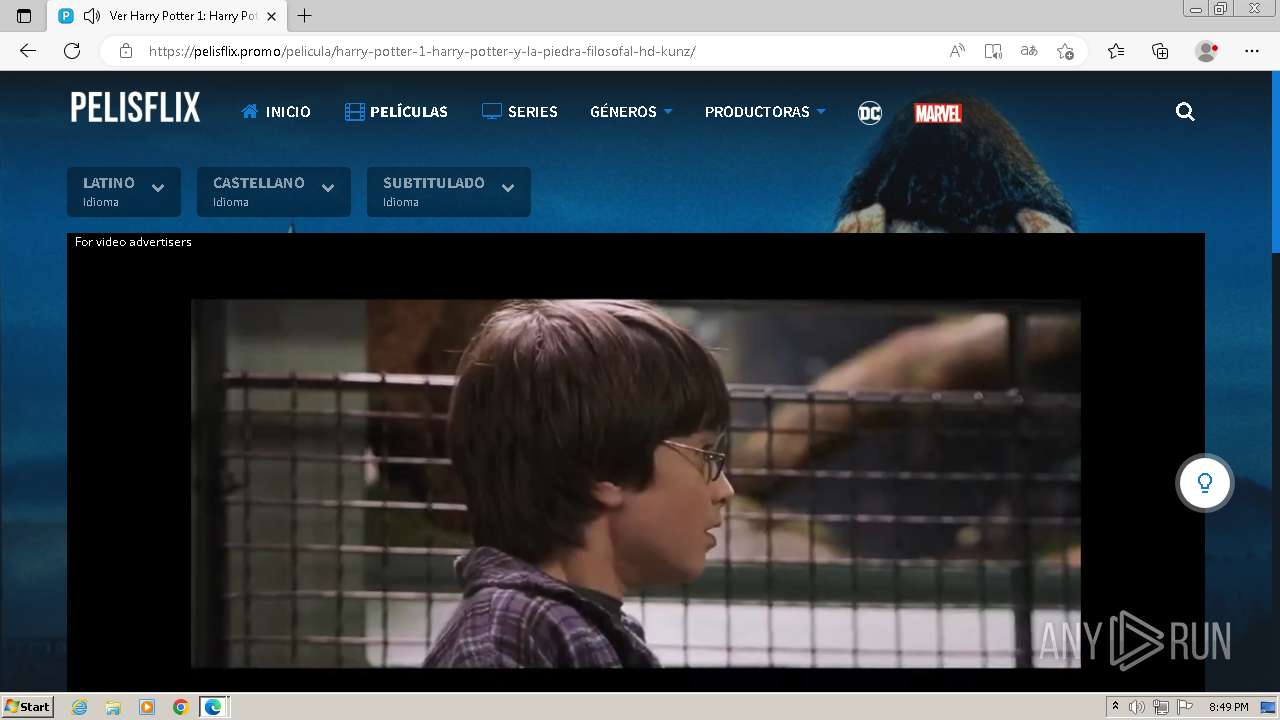The image size is (1280, 720).
Task: Click the translate page icon
Action: click(x=1029, y=51)
